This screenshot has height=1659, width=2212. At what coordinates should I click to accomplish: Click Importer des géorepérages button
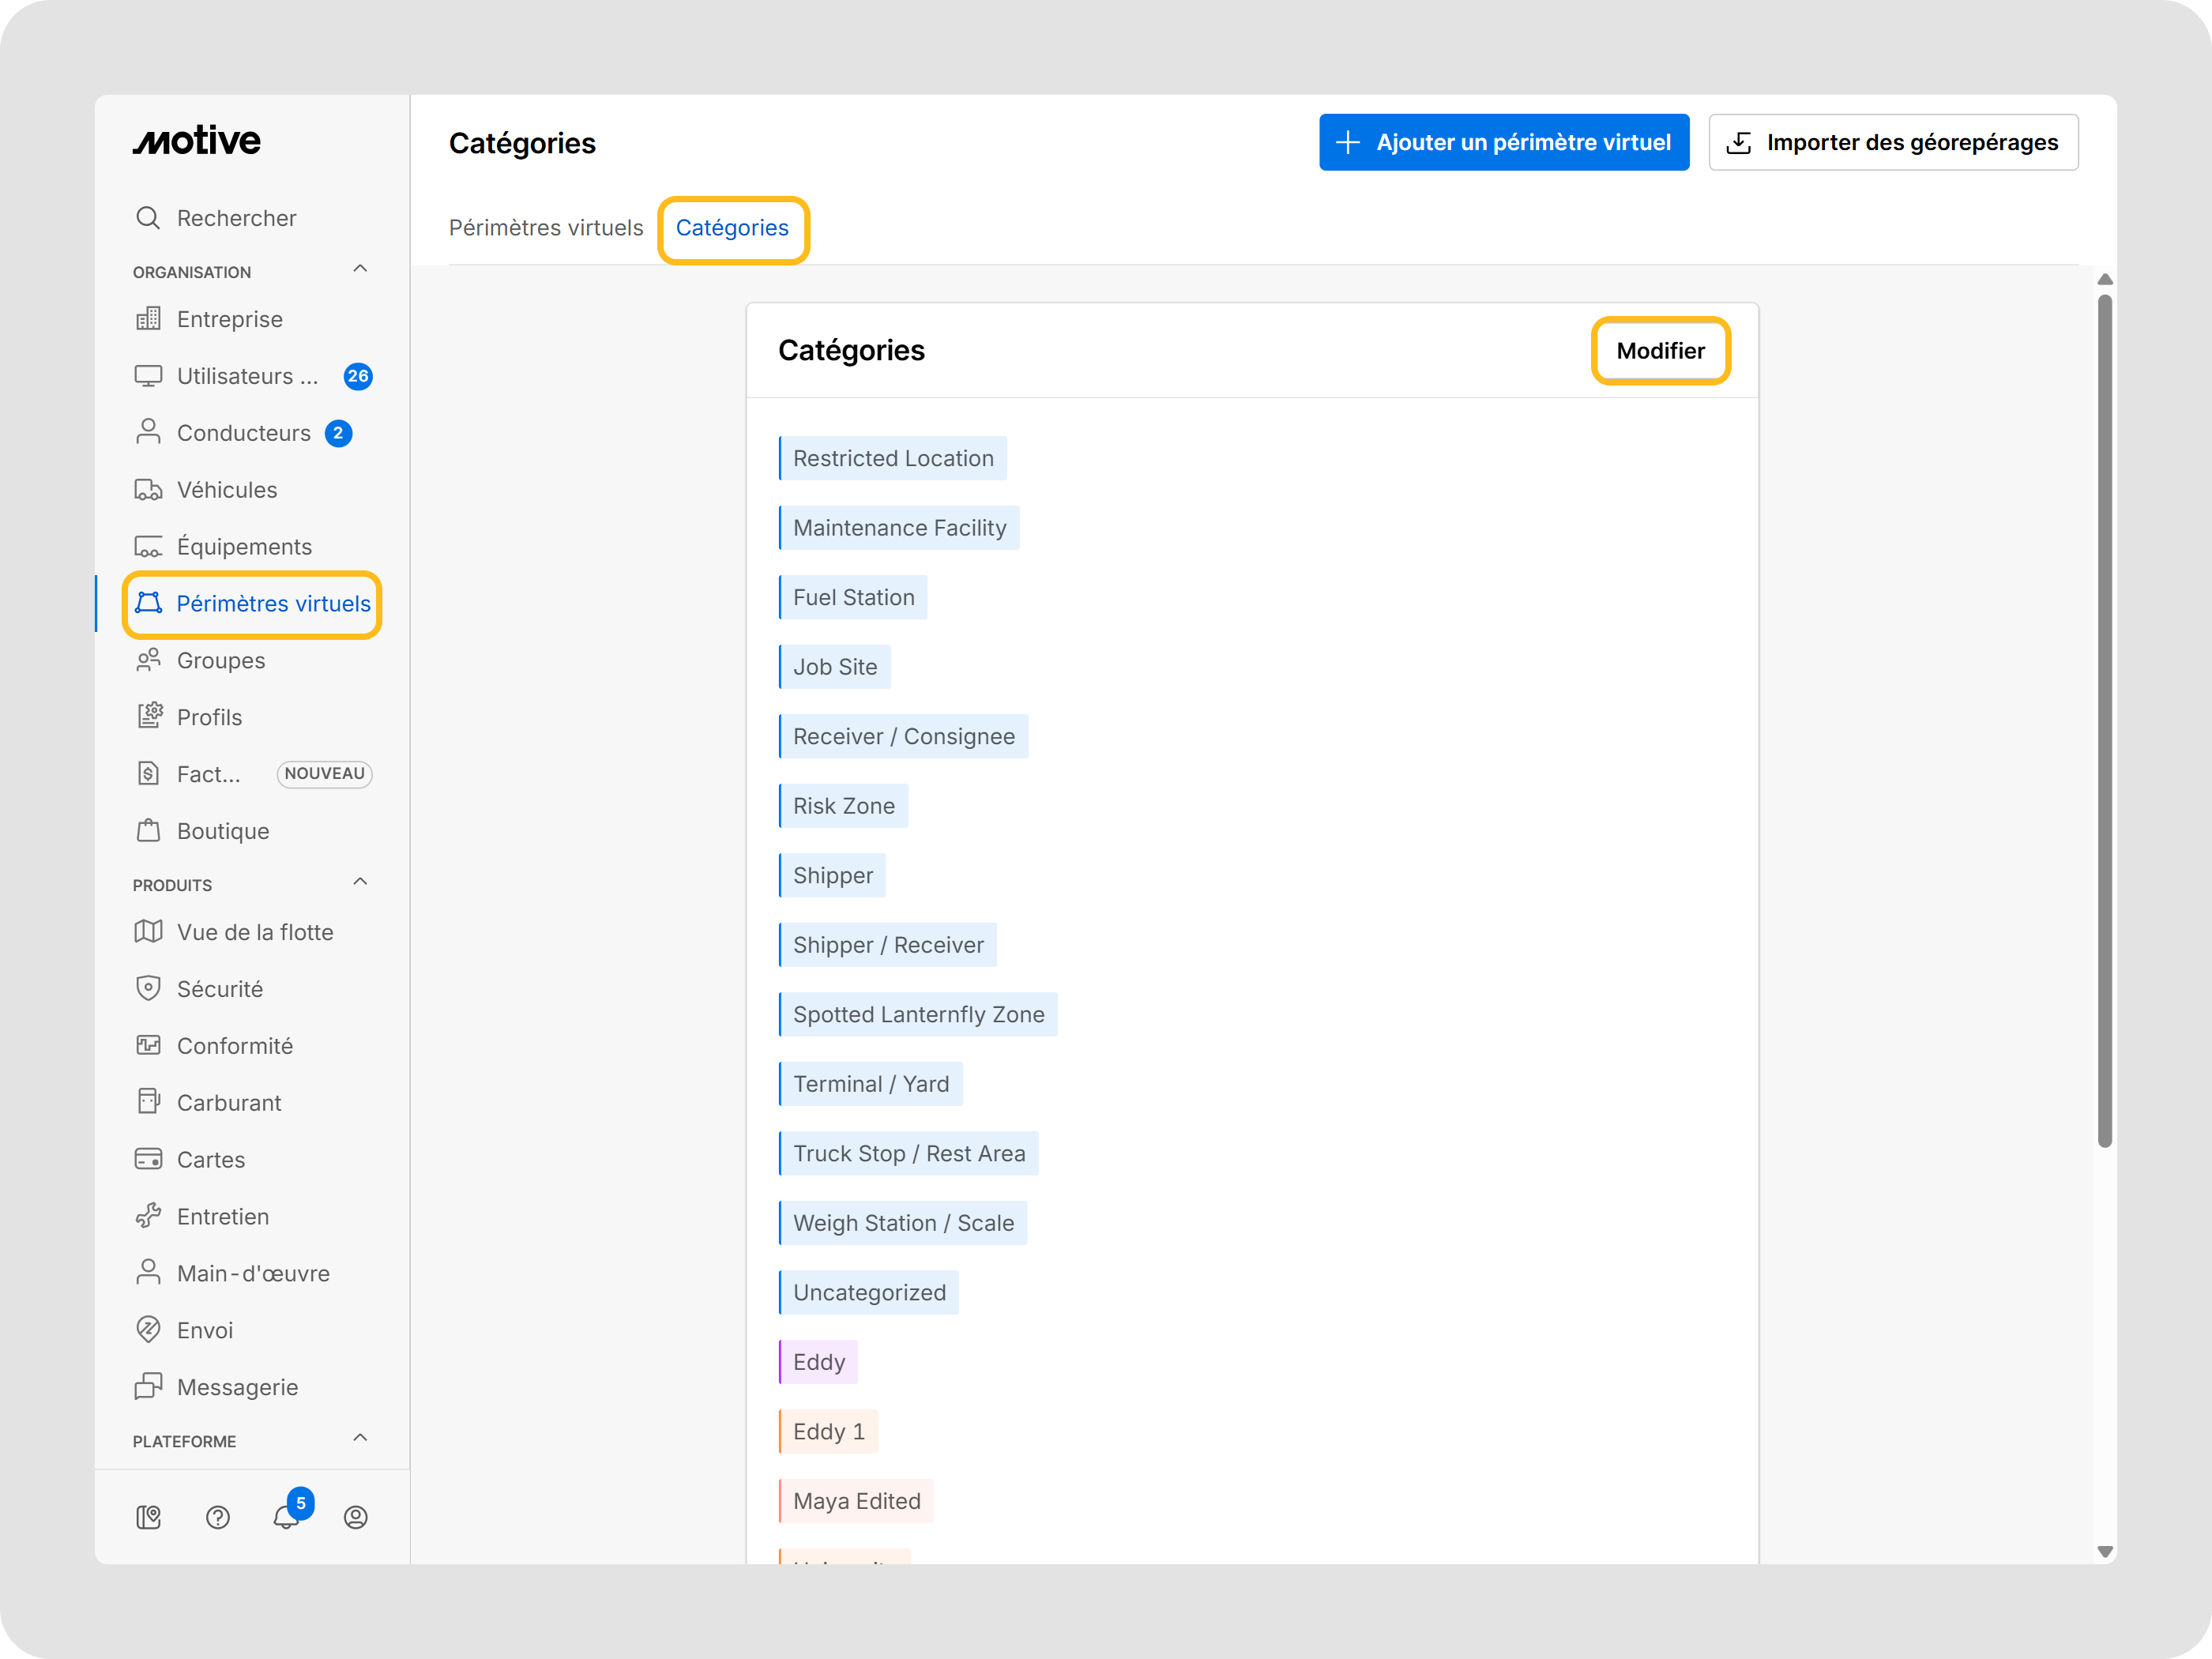(x=1892, y=142)
